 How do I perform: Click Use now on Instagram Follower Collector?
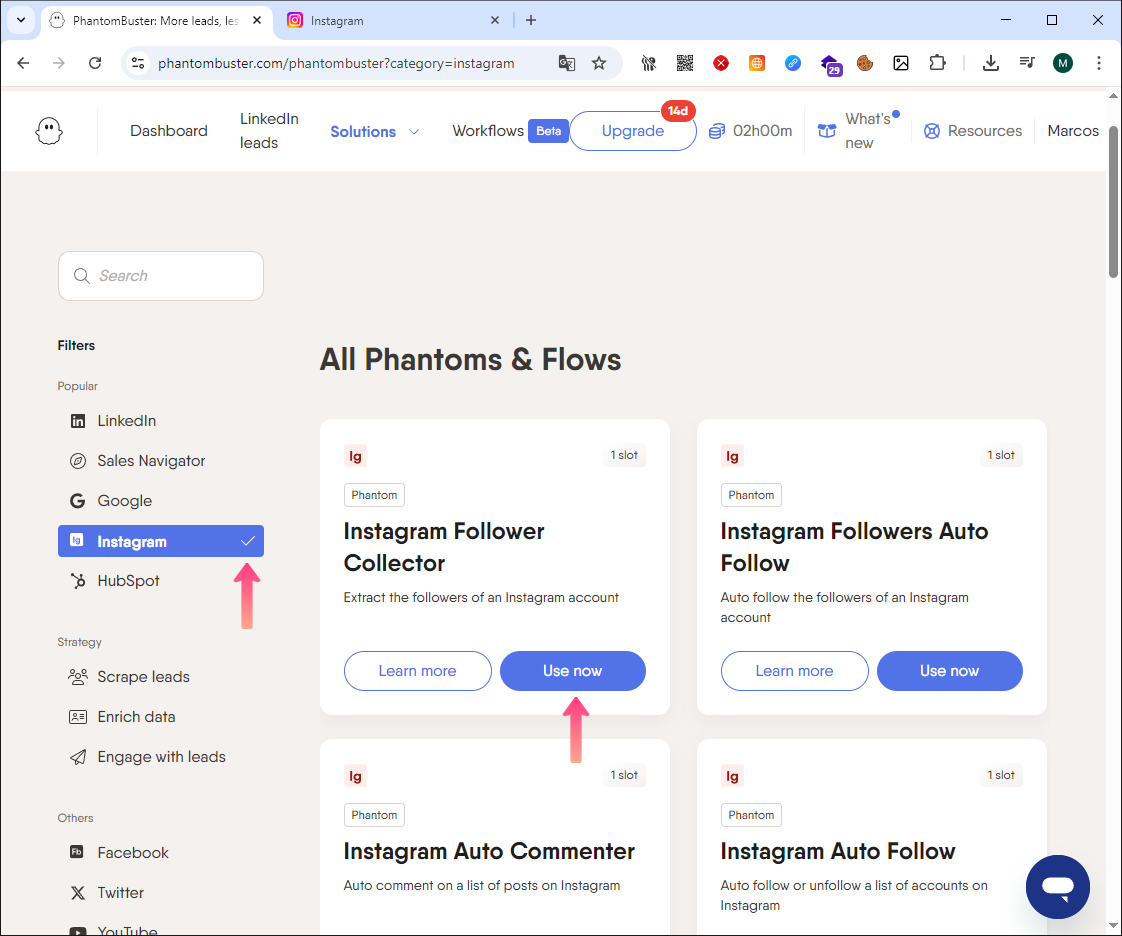click(x=572, y=671)
